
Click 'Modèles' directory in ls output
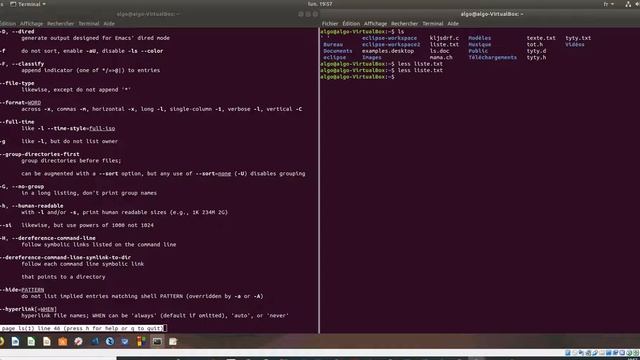(480, 38)
